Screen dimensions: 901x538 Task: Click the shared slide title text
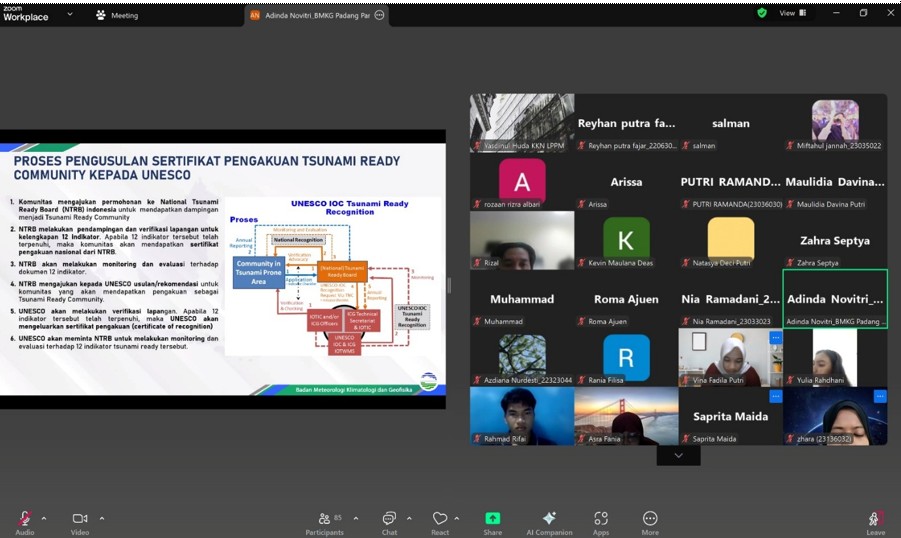pos(207,168)
